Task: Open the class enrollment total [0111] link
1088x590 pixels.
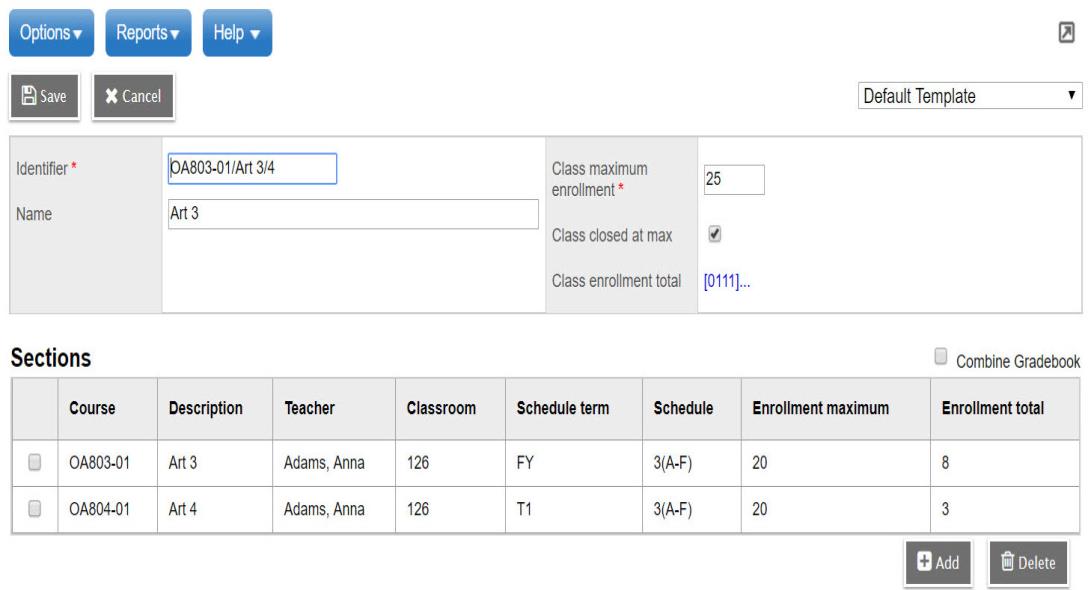Action: coord(727,281)
